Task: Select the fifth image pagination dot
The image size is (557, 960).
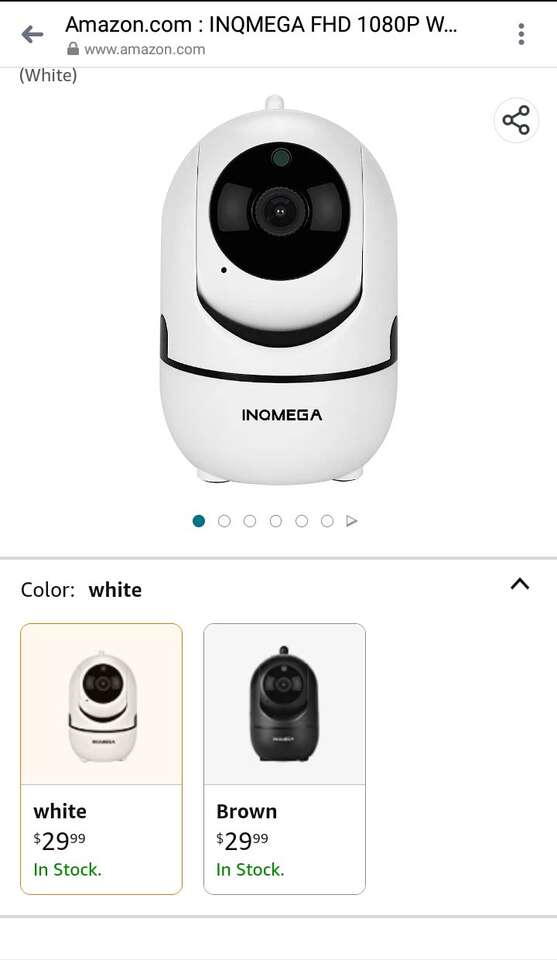Action: [301, 521]
